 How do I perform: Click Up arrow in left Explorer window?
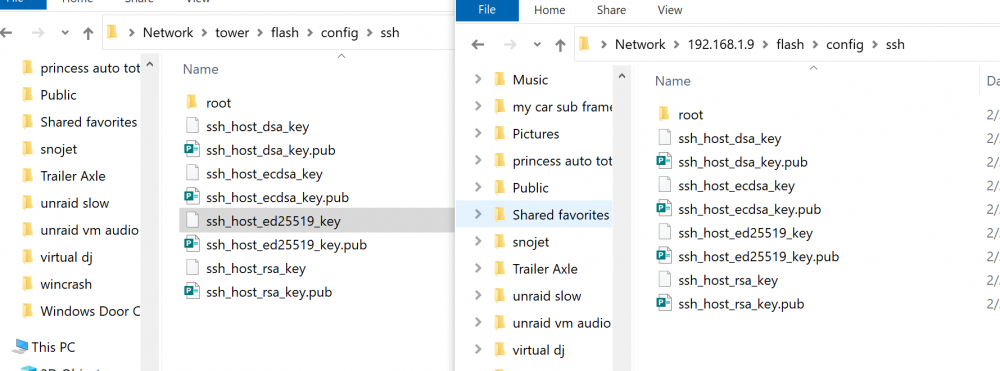click(88, 33)
